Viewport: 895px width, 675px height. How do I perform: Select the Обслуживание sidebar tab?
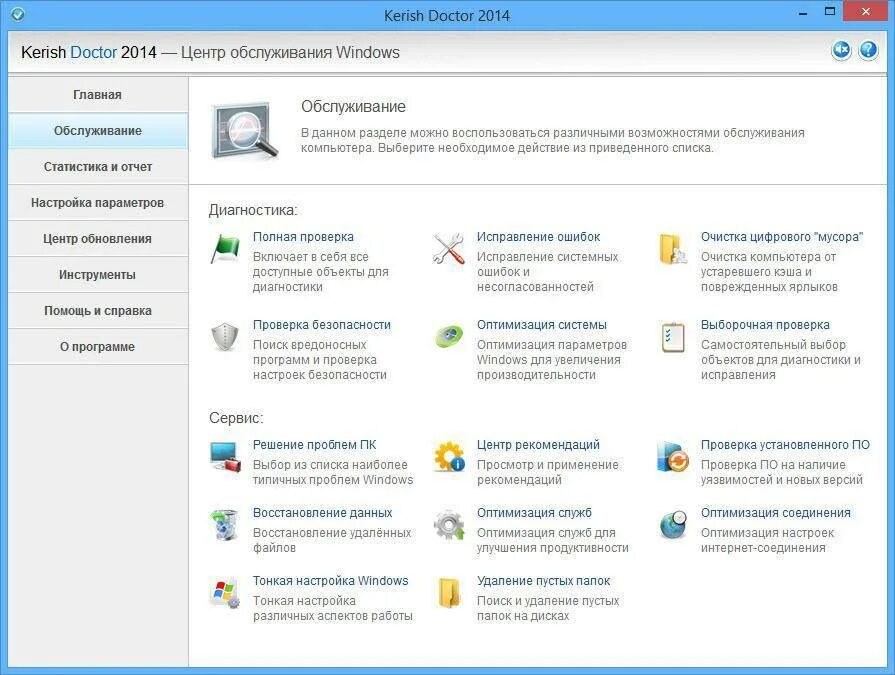pos(98,131)
